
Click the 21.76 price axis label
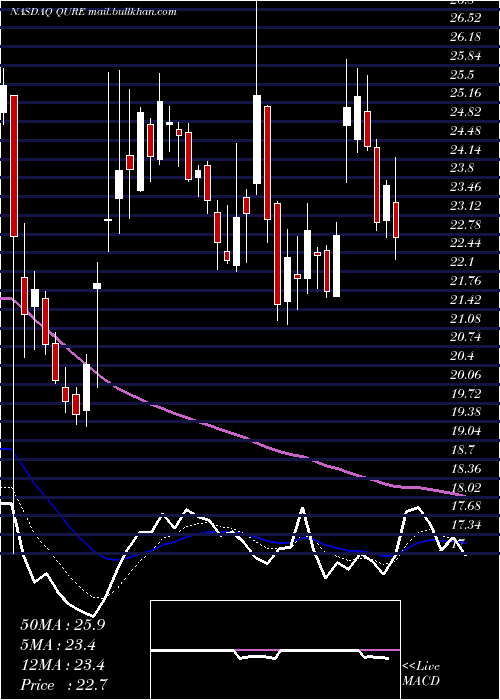pos(465,280)
